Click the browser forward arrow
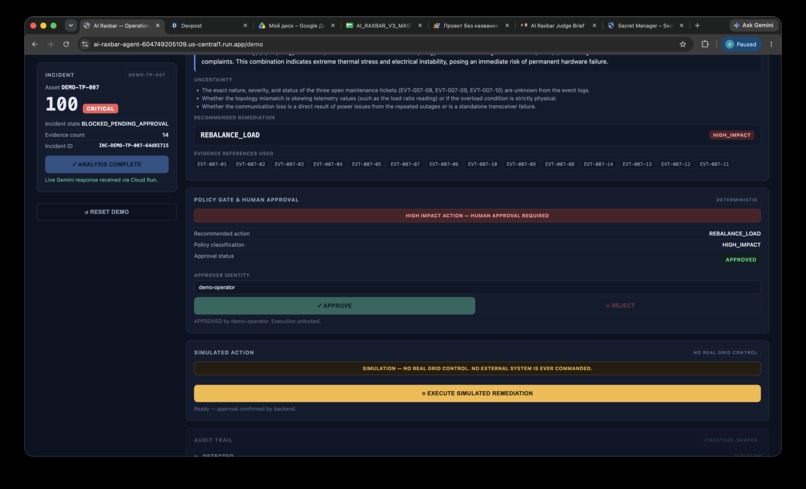This screenshot has height=489, width=806. 50,44
